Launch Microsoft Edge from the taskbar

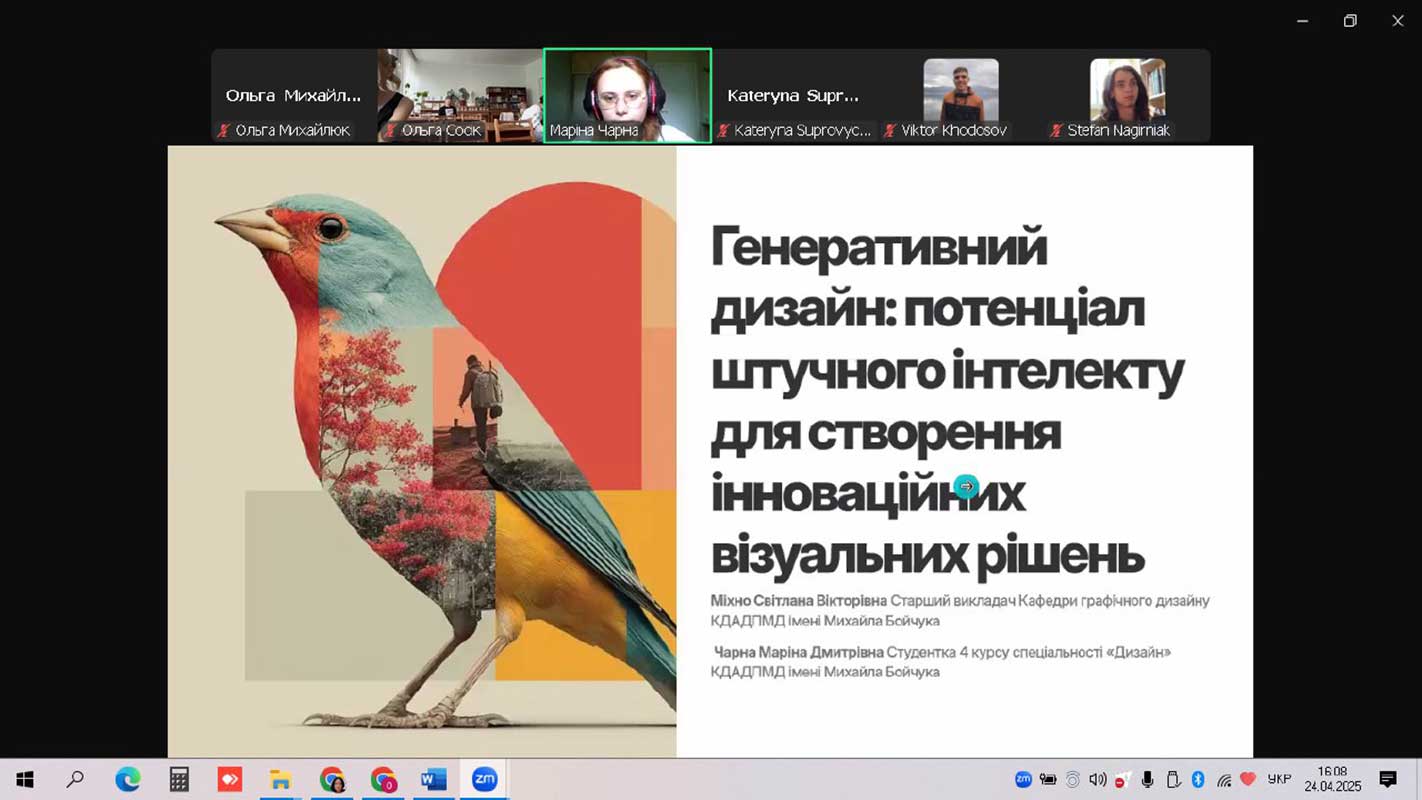(x=127, y=780)
